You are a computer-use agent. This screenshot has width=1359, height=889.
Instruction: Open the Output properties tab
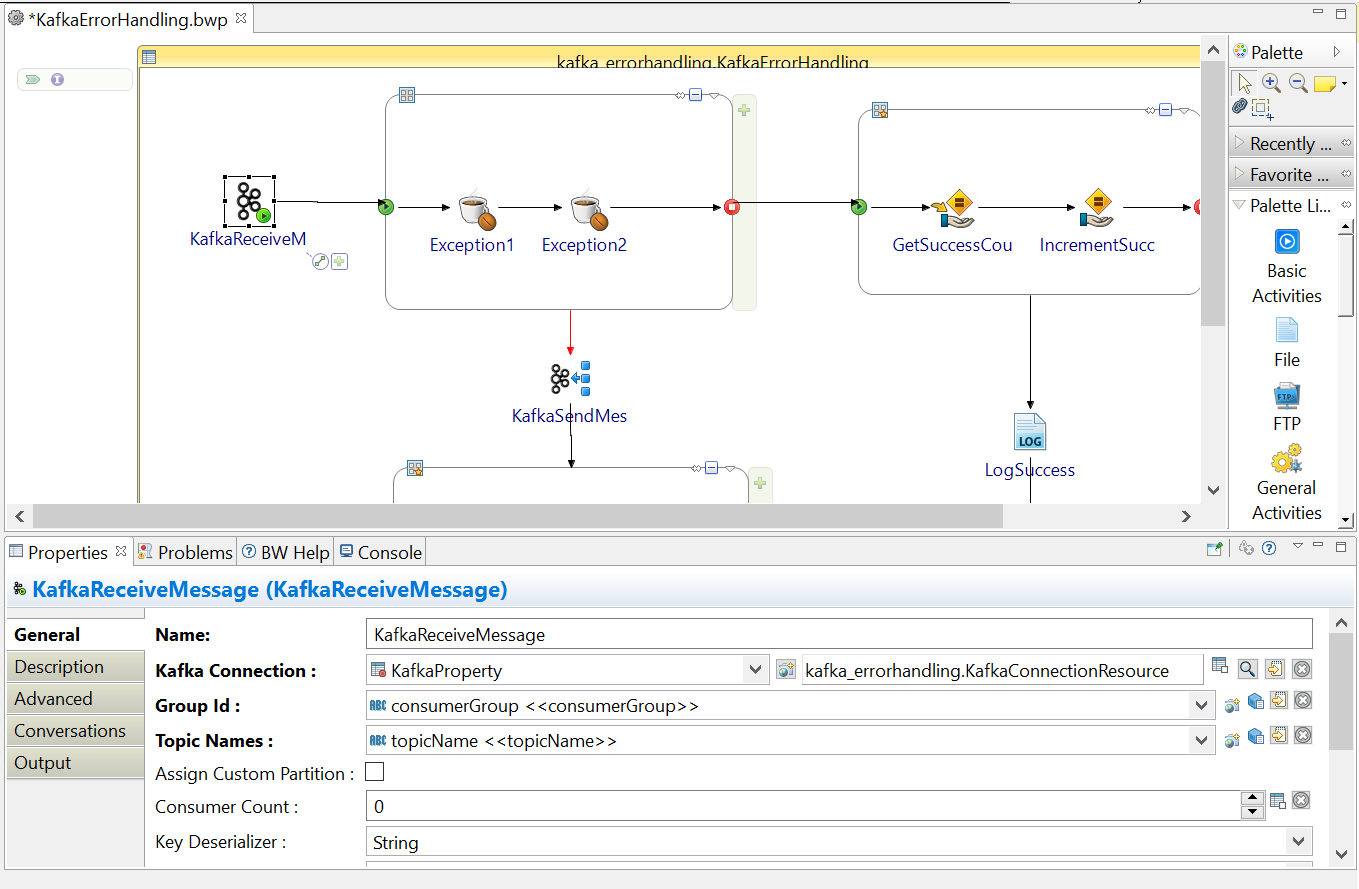click(x=76, y=763)
